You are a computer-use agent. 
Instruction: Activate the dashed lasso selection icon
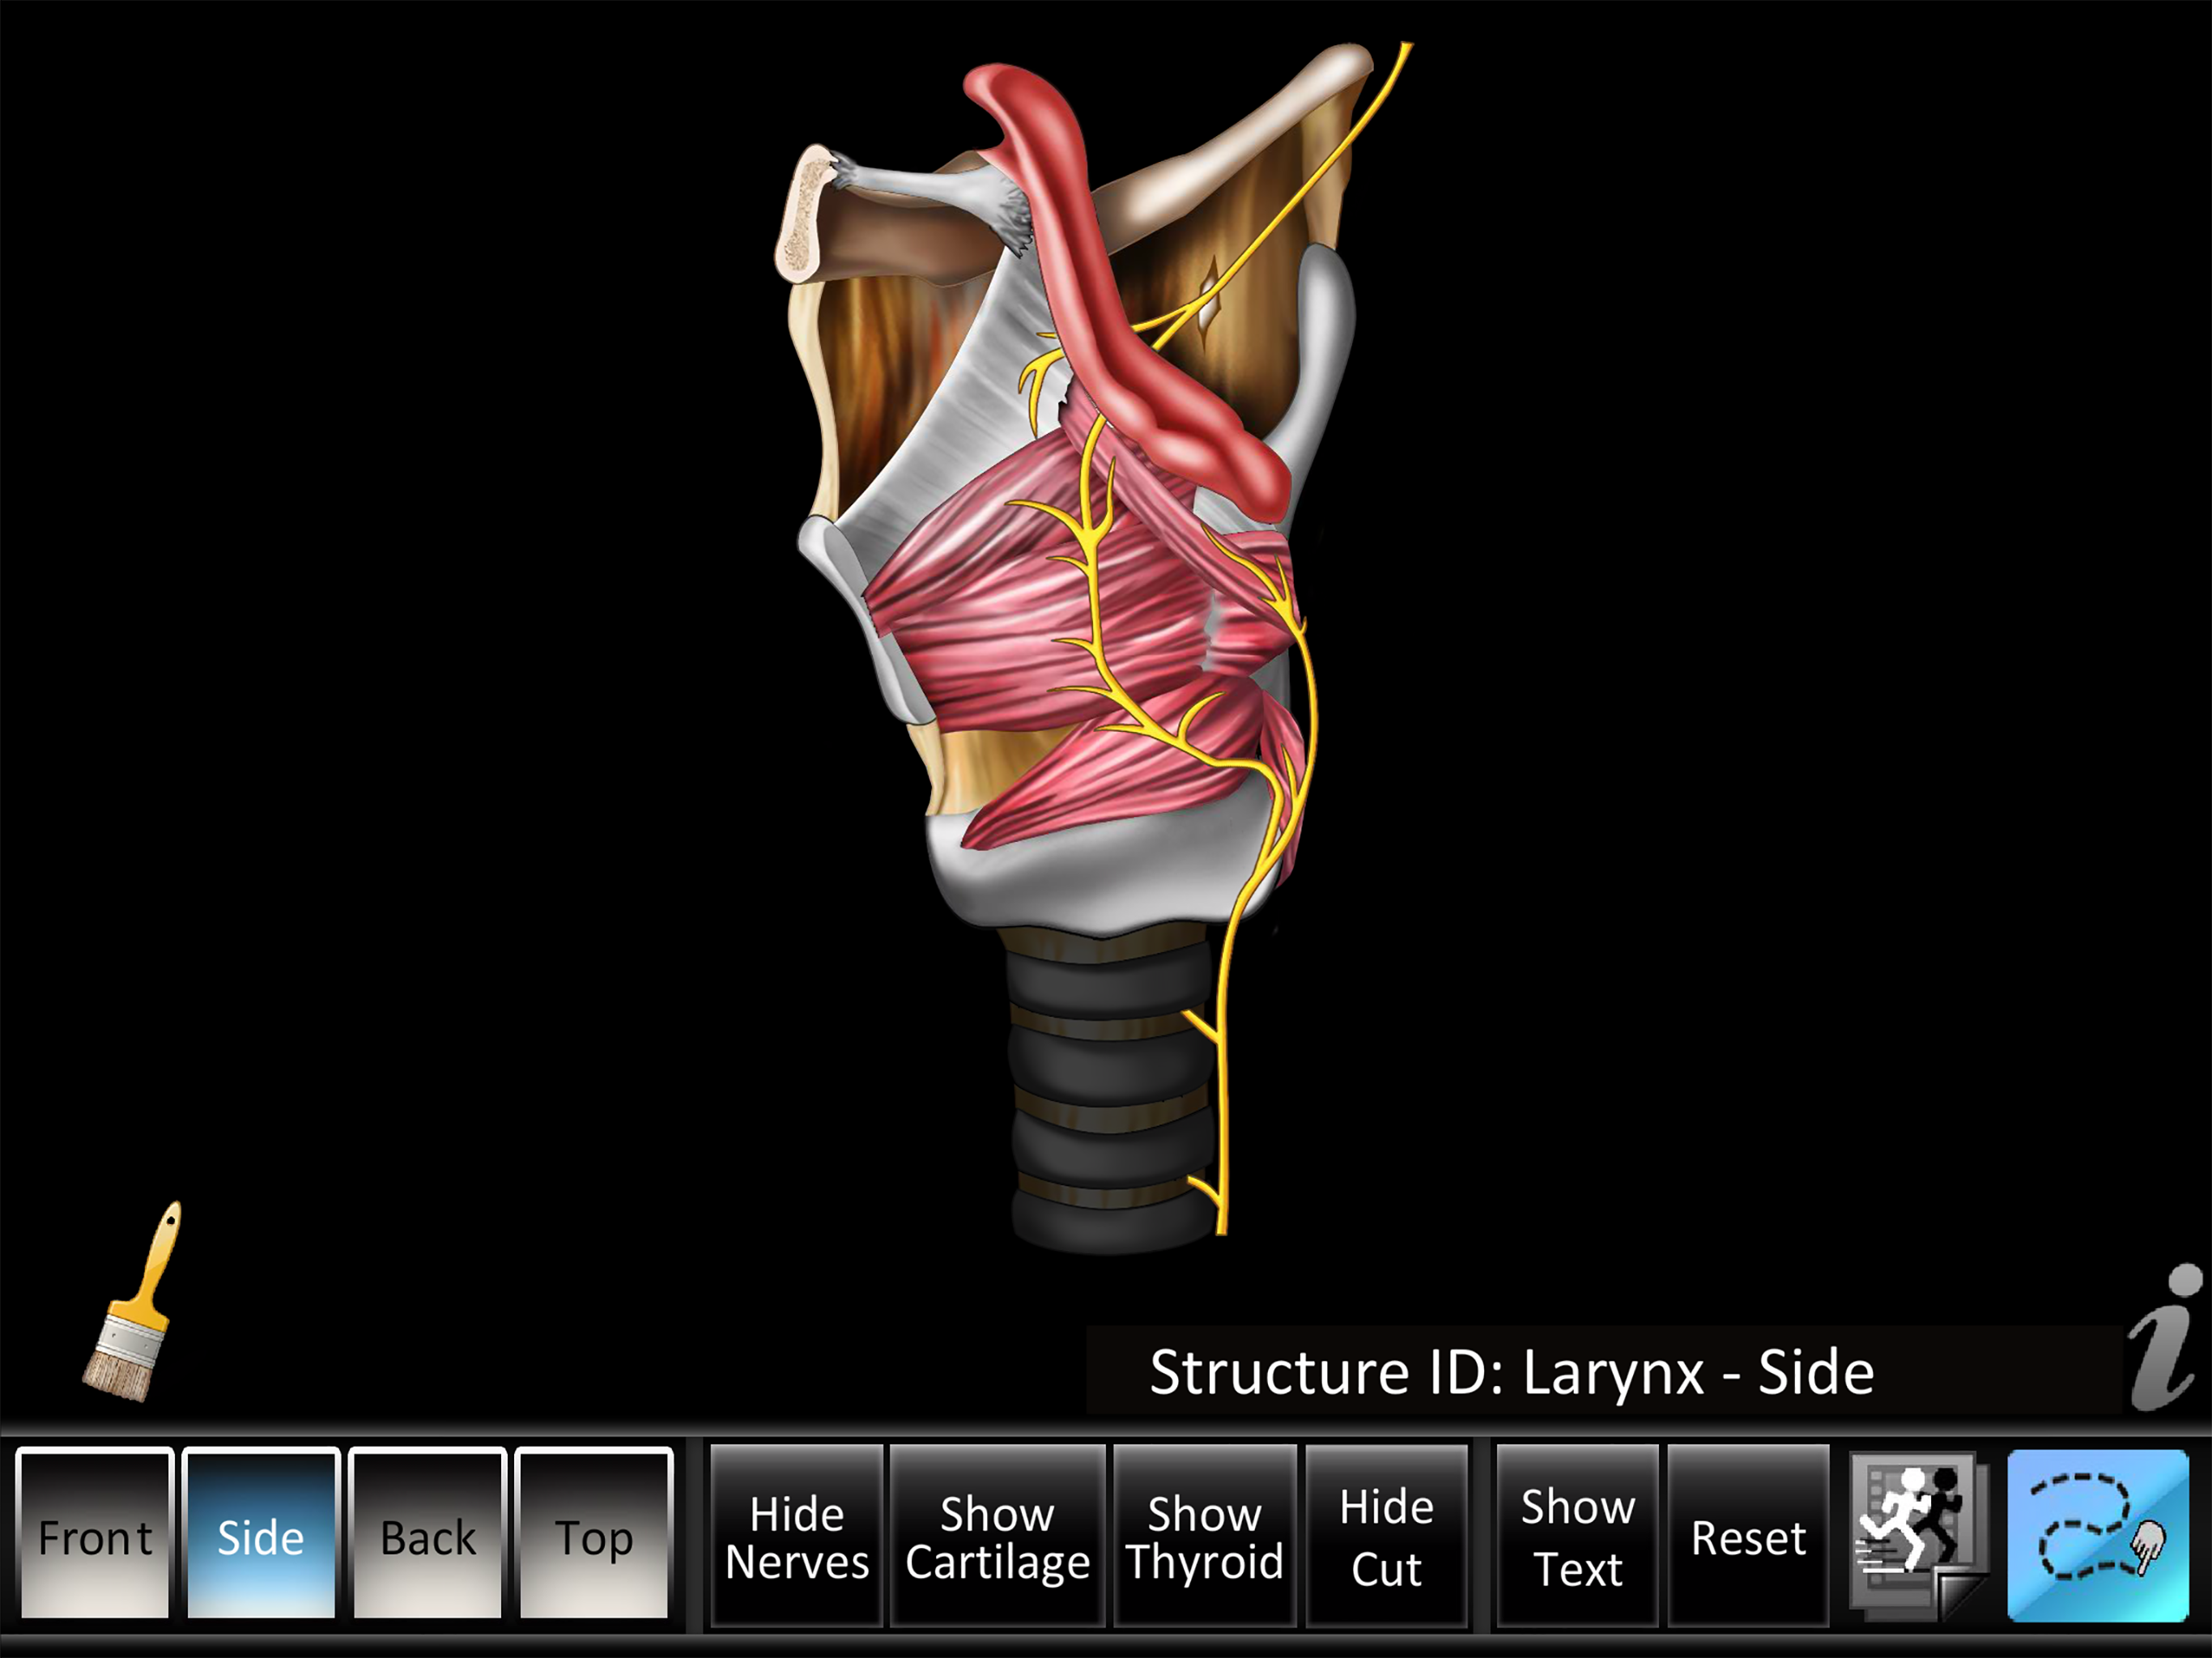pos(2097,1535)
